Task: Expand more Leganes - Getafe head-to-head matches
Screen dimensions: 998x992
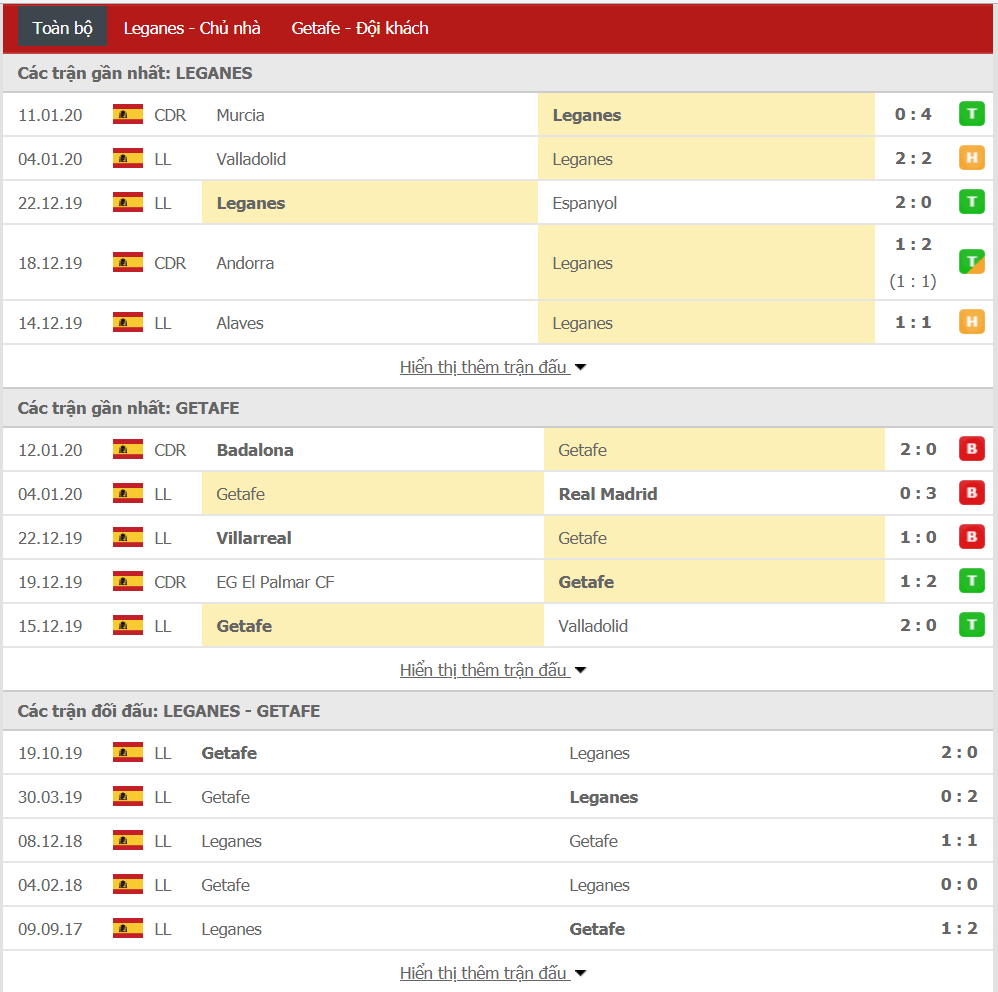Action: [x=493, y=973]
